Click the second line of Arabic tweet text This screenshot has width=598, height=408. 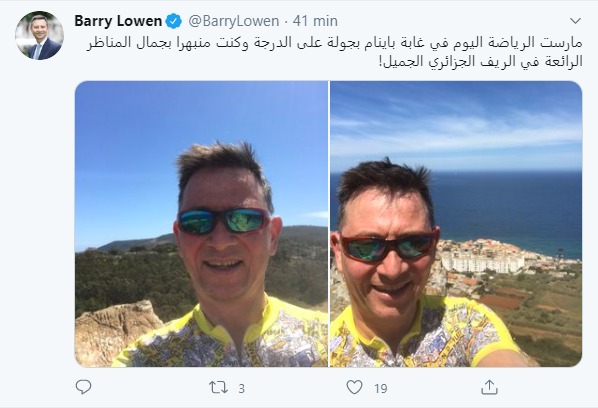481,61
